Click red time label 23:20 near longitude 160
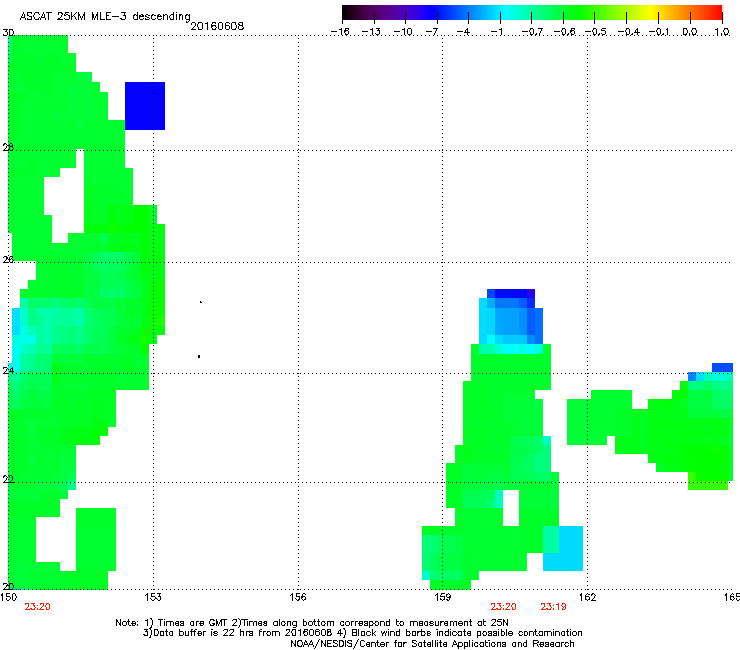 [x=503, y=607]
